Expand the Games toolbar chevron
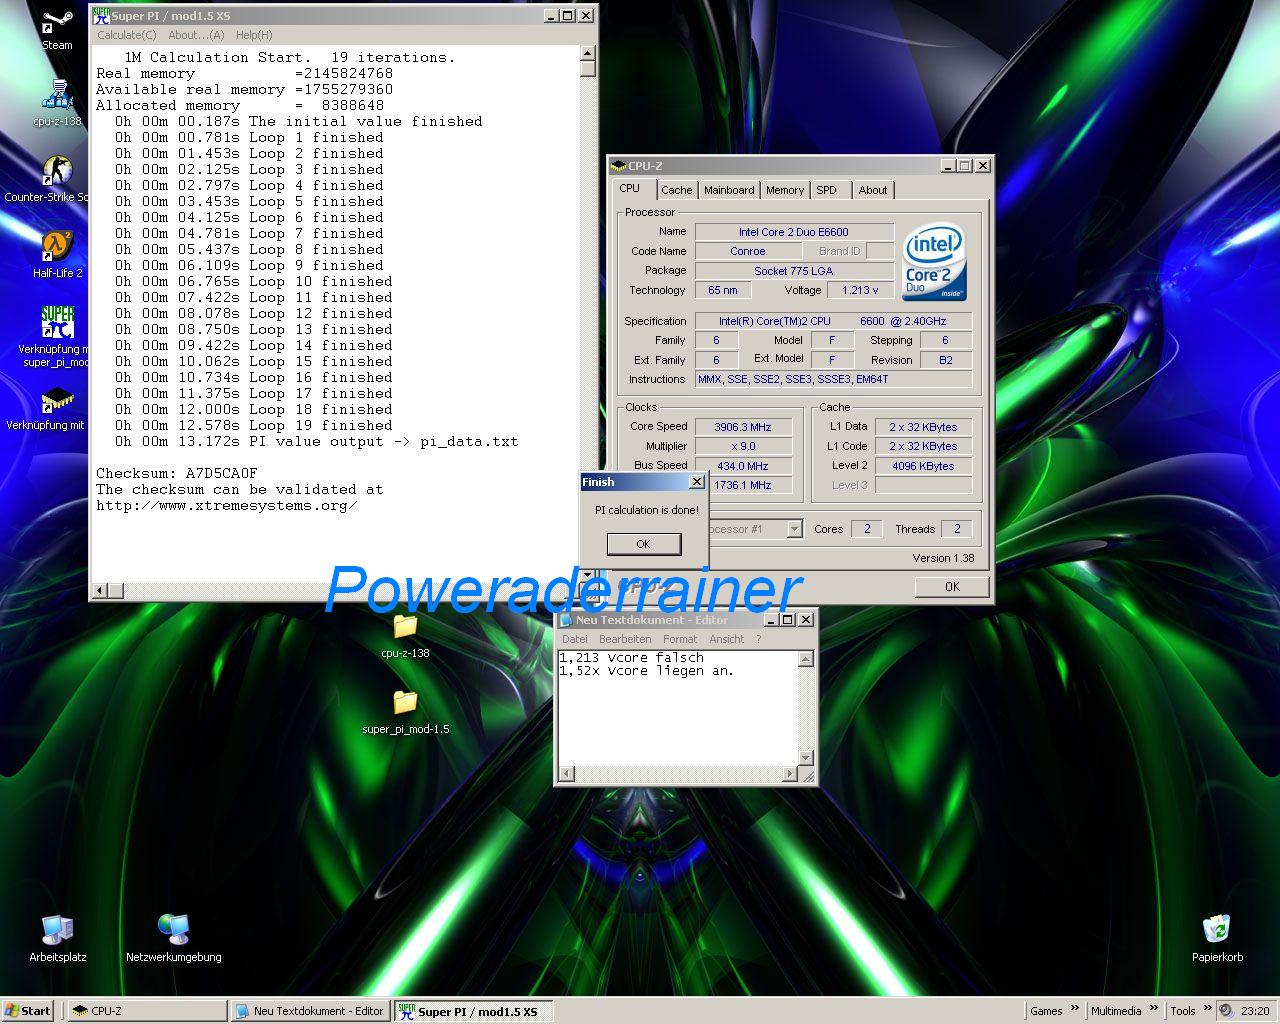Screen dimensions: 1280x1024 (x=1075, y=1009)
